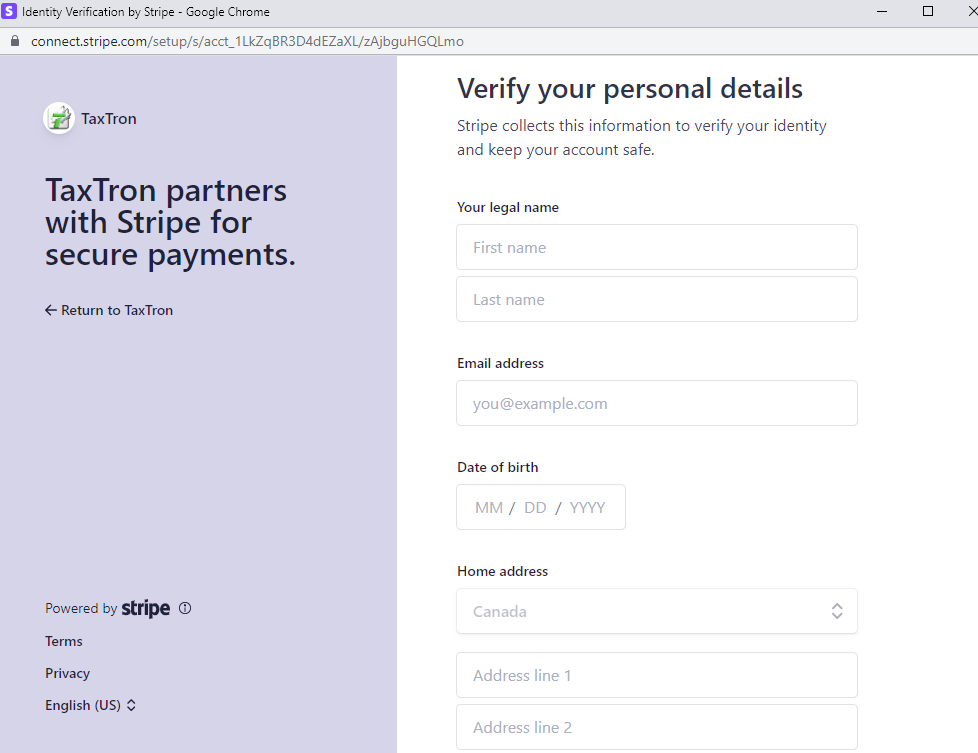Maximize the Chrome window
This screenshot has height=753, width=978.
(x=928, y=11)
